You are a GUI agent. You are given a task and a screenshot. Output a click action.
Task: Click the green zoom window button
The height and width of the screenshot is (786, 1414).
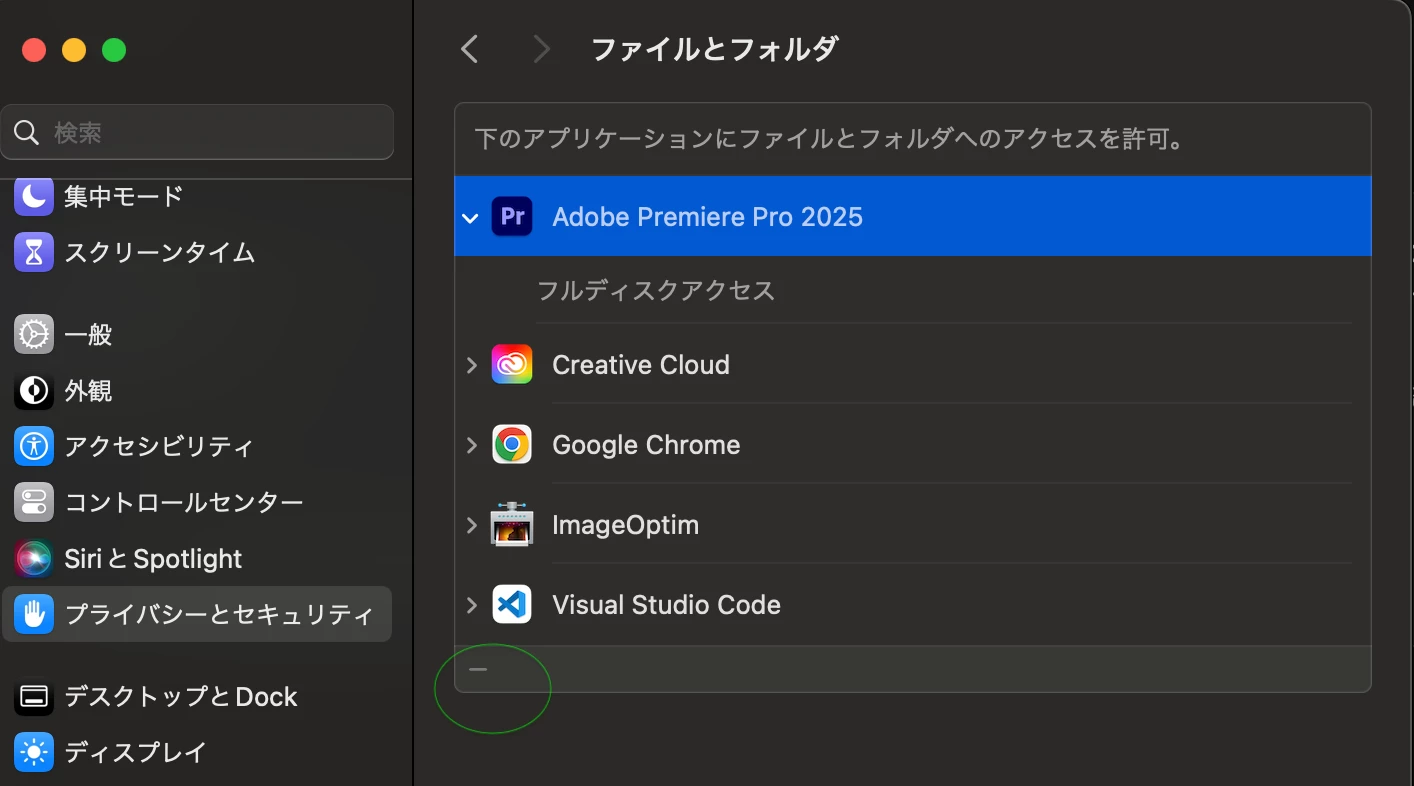(x=114, y=50)
